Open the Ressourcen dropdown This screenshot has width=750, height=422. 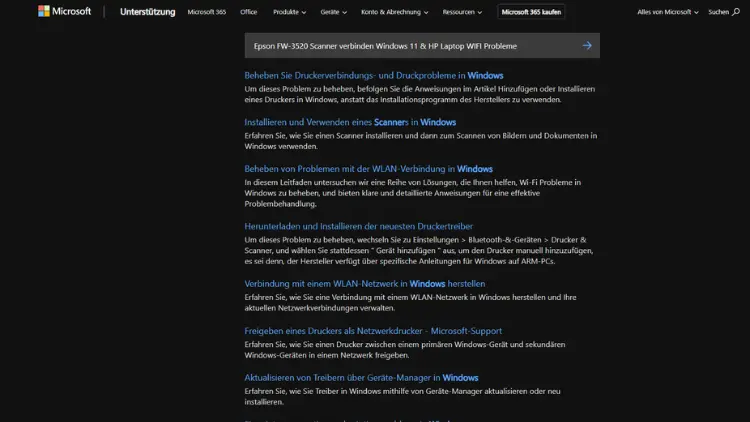[466, 12]
